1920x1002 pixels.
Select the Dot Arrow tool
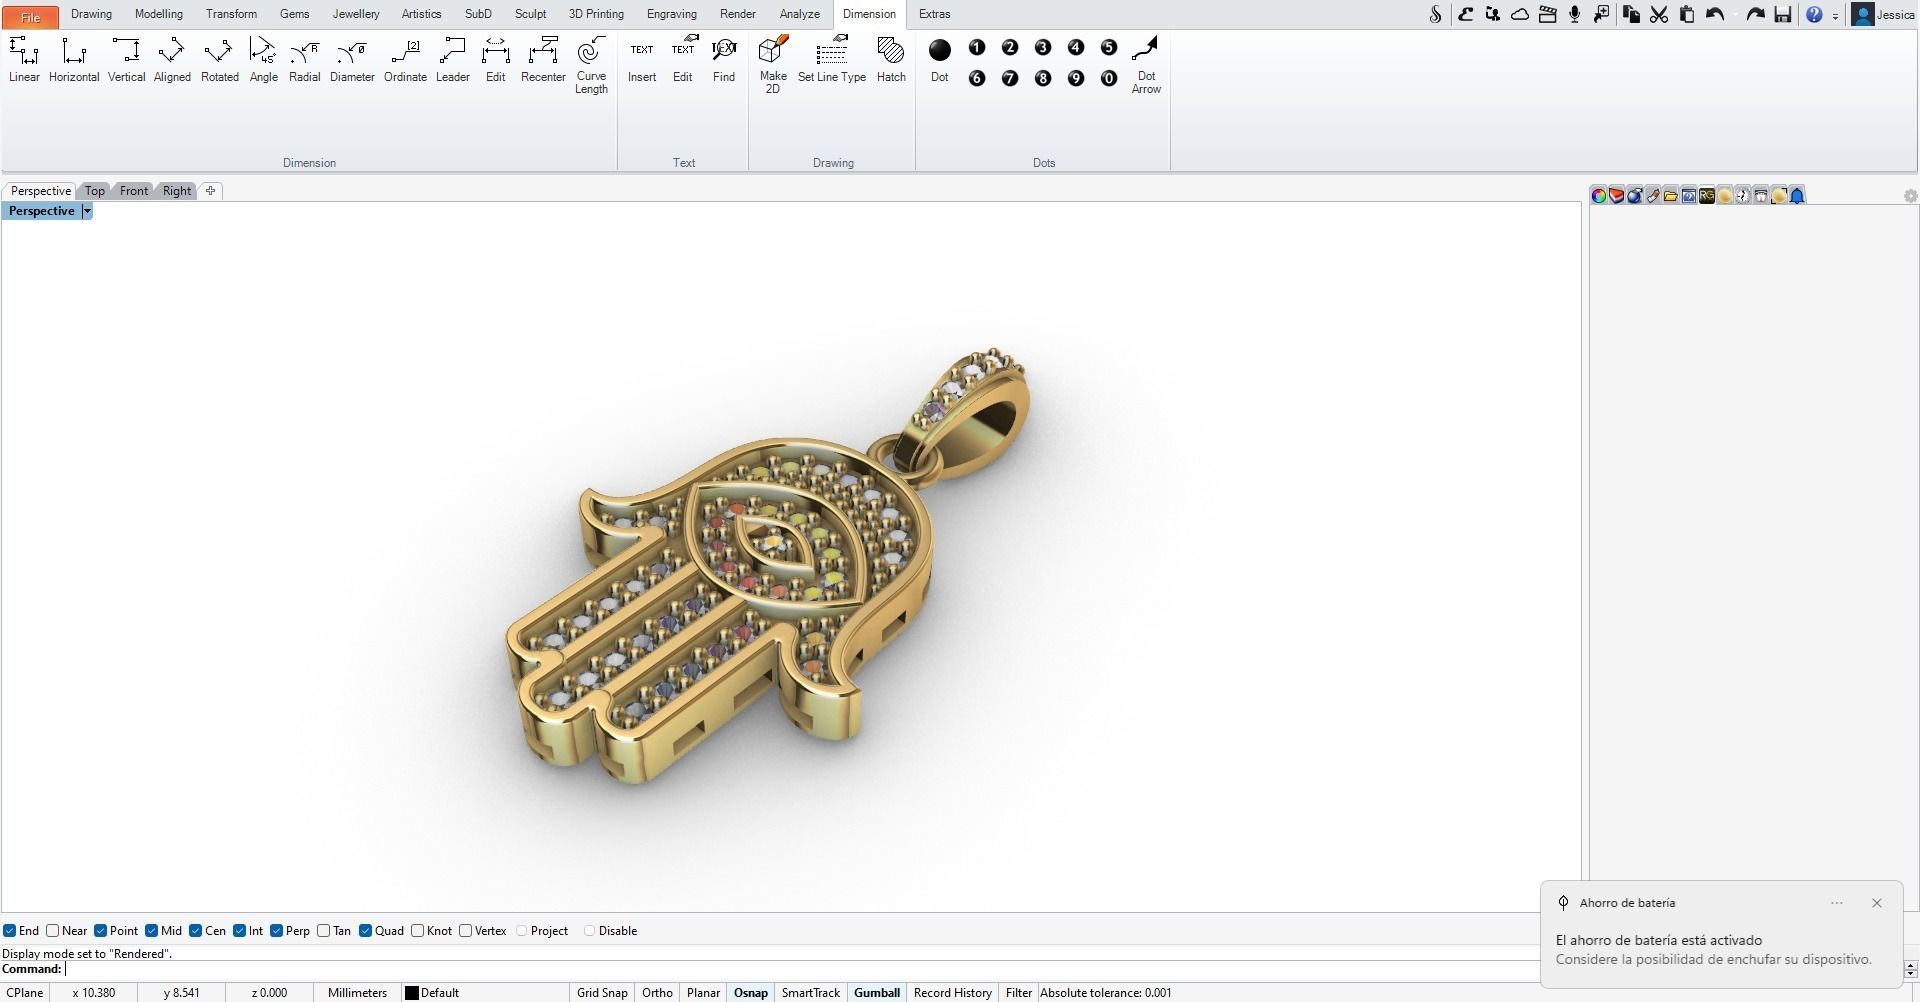(1146, 66)
